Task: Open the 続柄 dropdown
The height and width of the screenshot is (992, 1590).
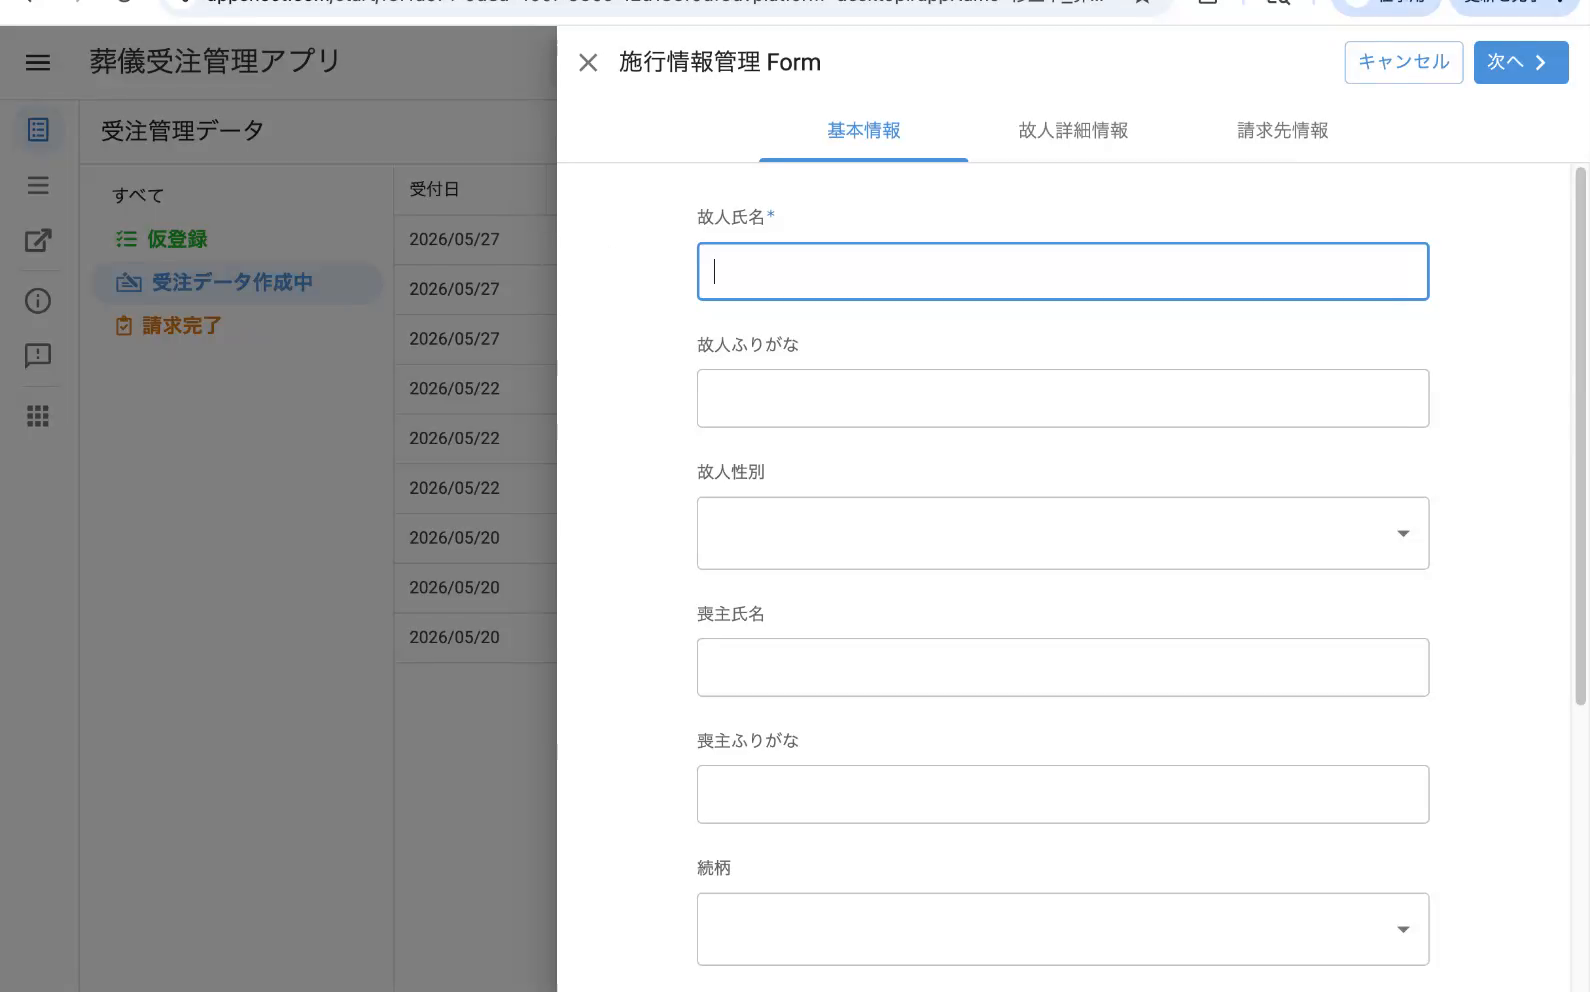Action: [1063, 929]
